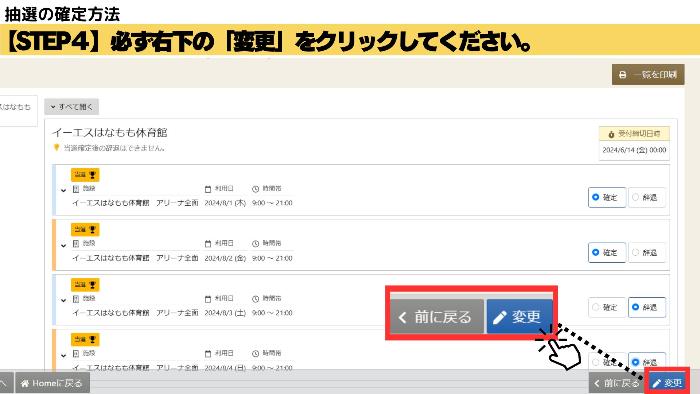Expand the 2024/8/4 (日) reservation row chevron

pyautogui.click(x=63, y=355)
